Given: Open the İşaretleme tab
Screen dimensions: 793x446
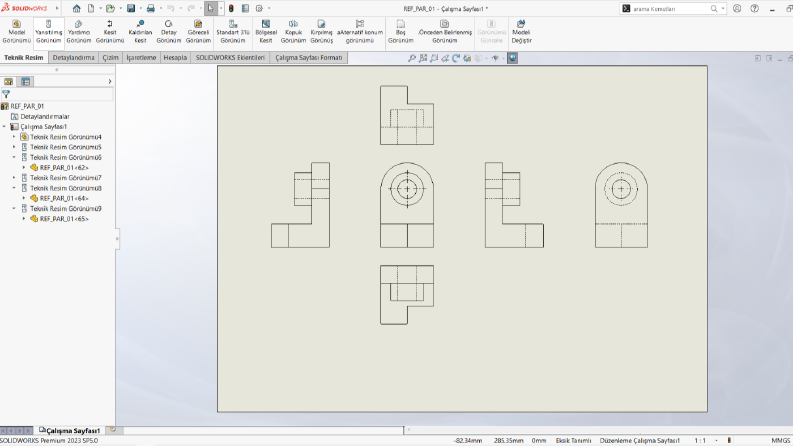Looking at the screenshot, I should pos(141,58).
